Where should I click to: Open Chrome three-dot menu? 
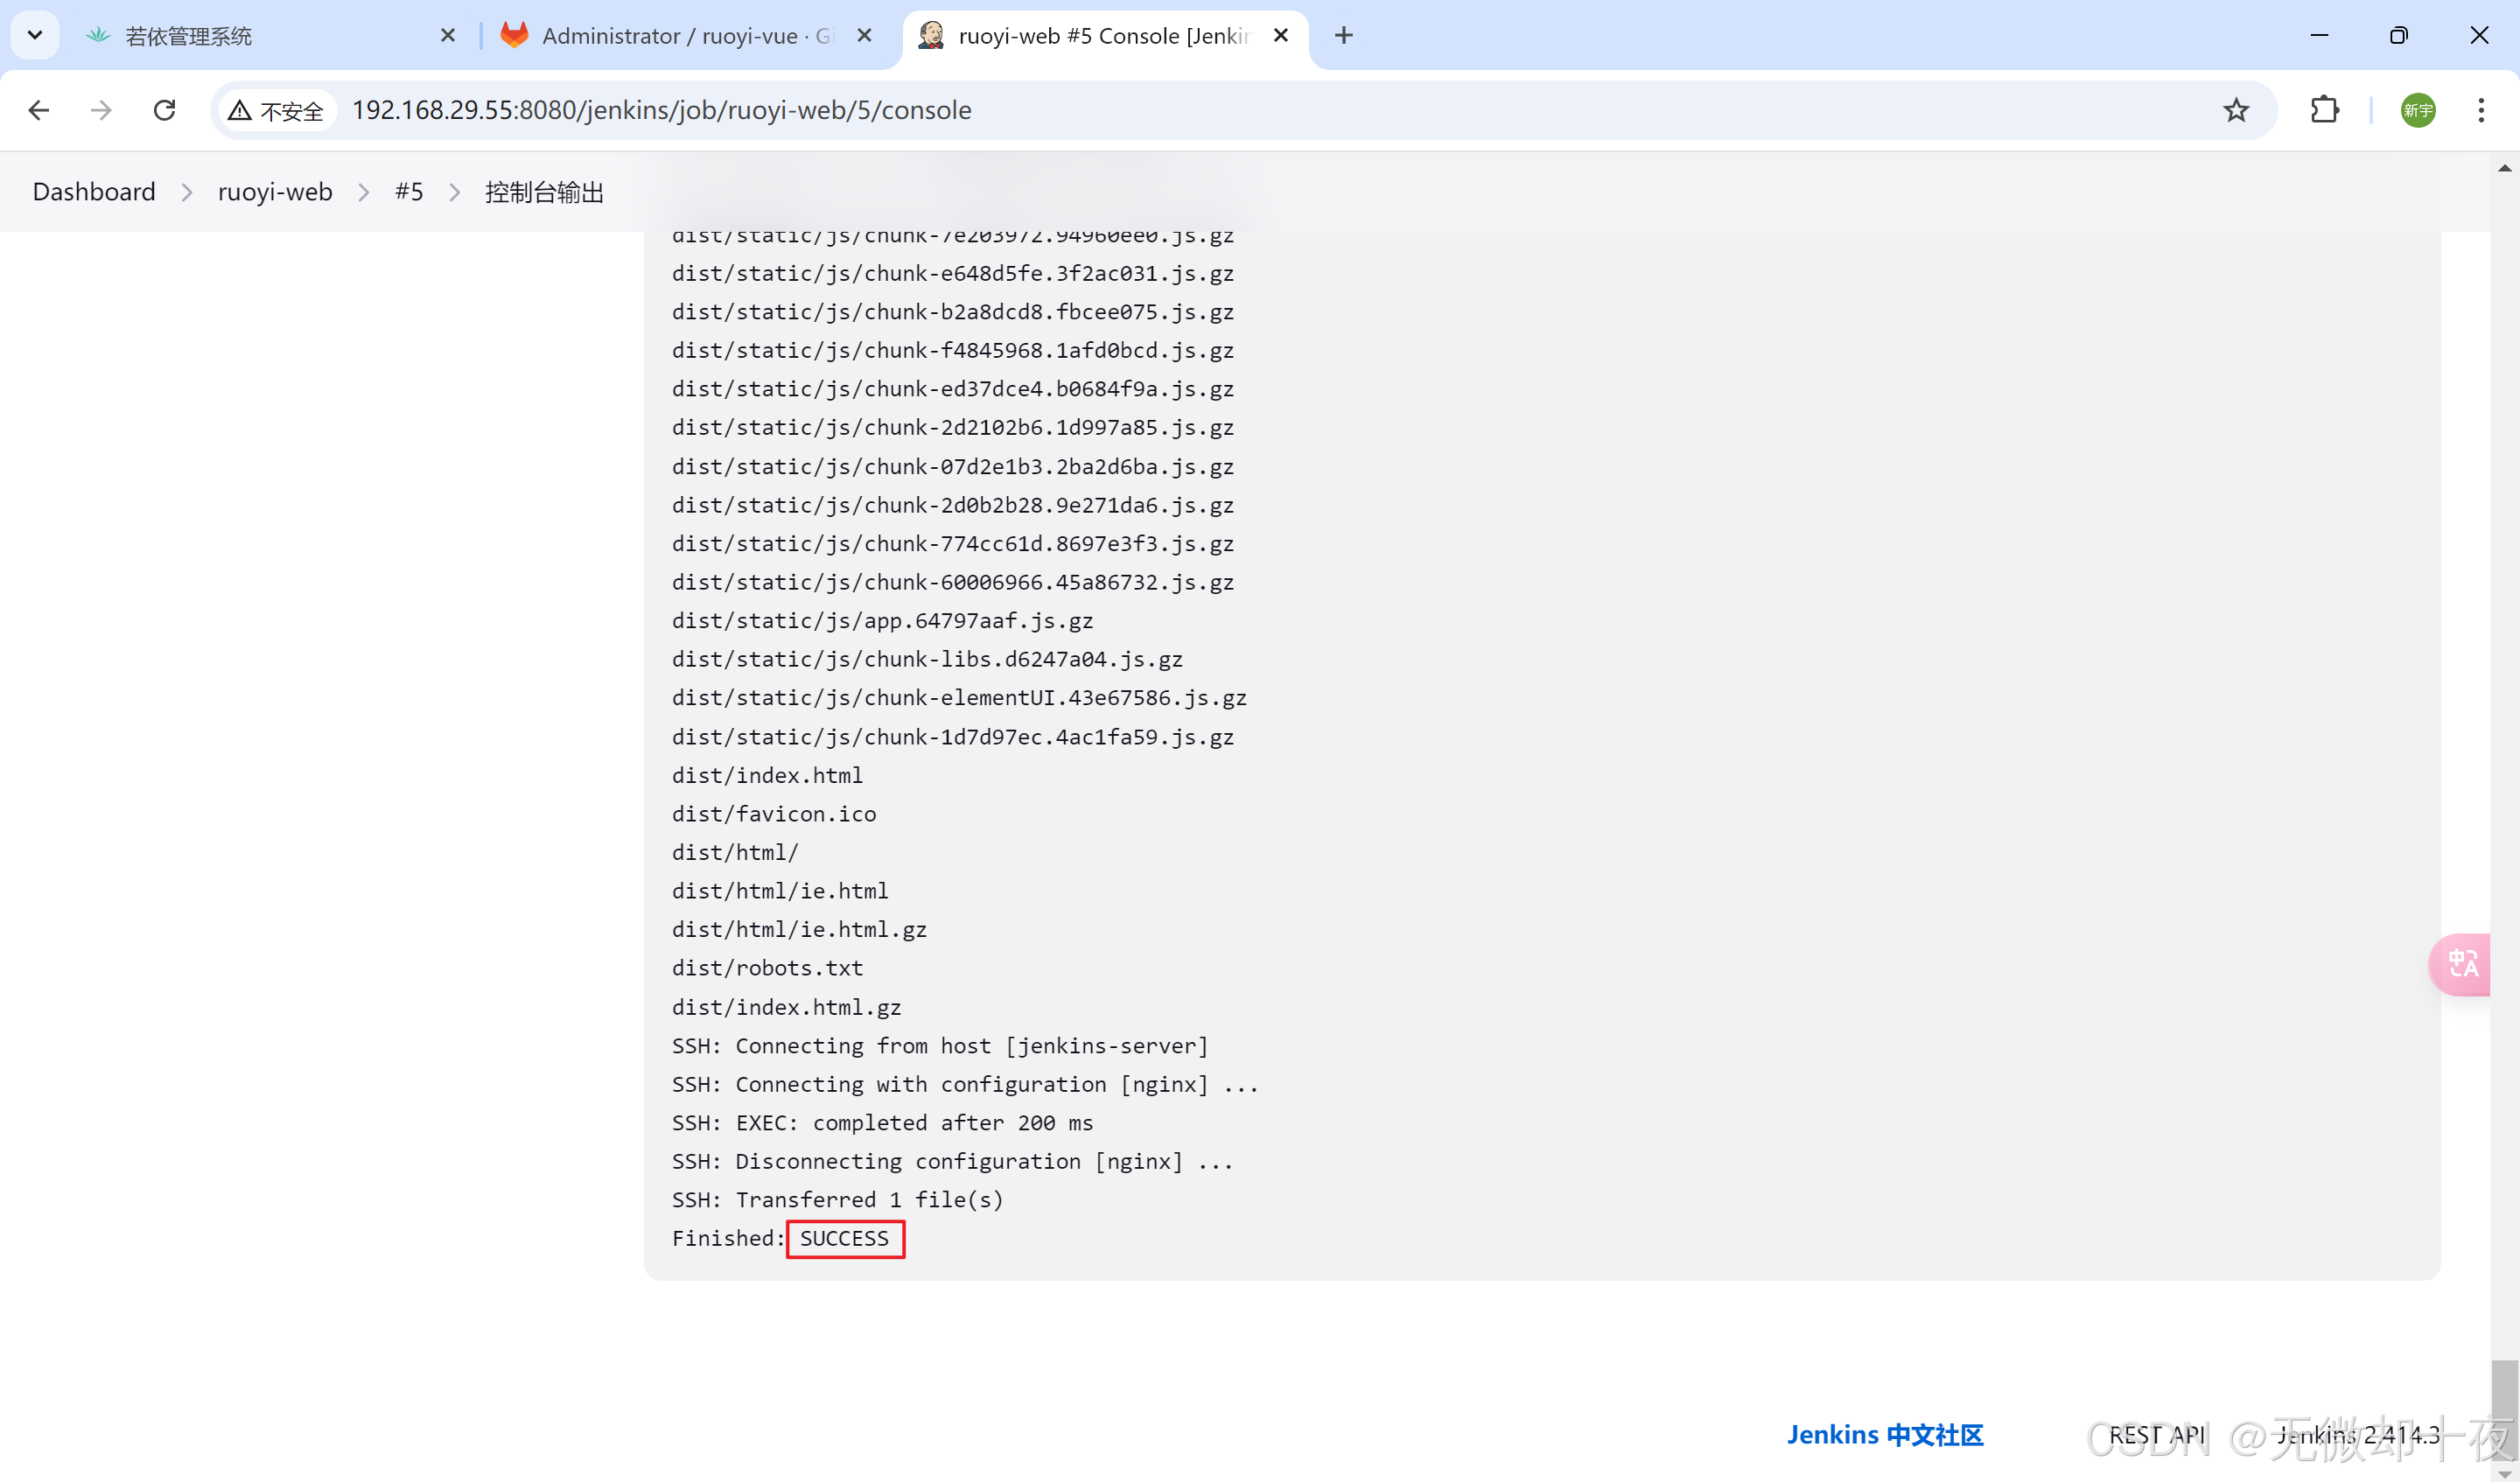click(x=2481, y=110)
